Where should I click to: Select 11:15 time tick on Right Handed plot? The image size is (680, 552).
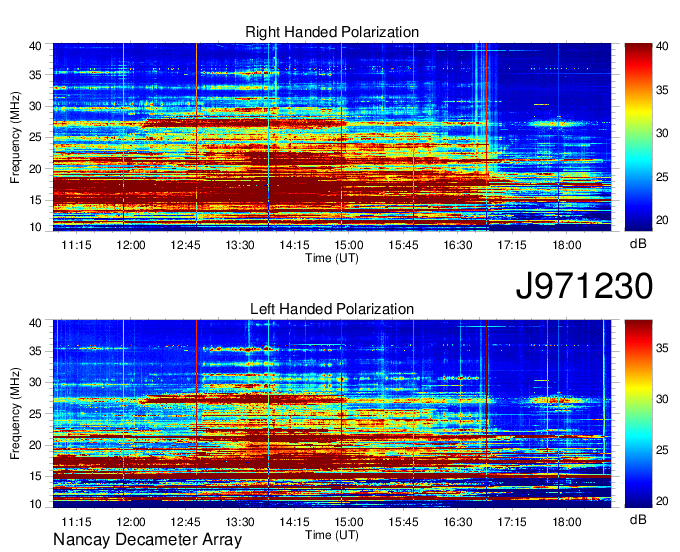pyautogui.click(x=76, y=245)
